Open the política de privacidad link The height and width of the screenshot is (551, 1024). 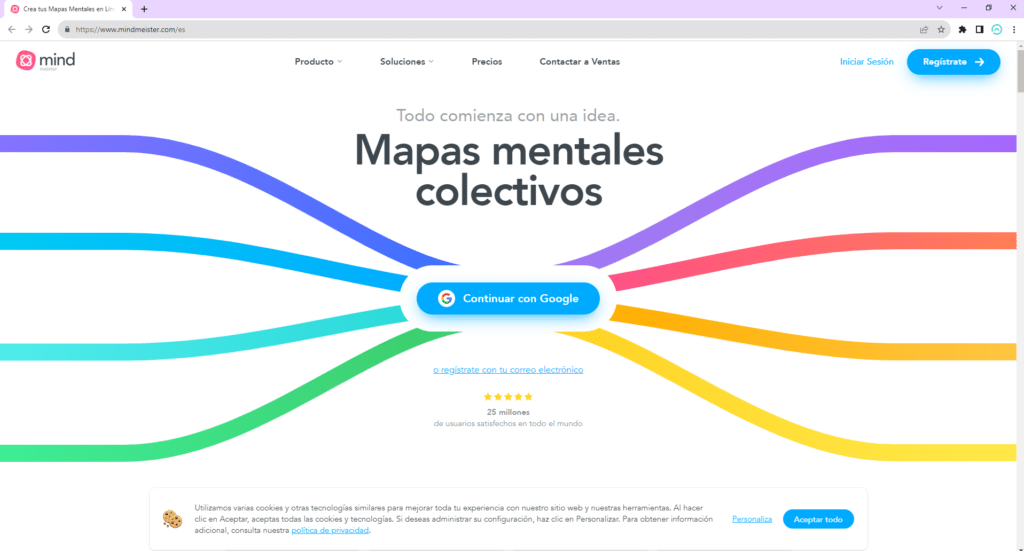[x=330, y=530]
